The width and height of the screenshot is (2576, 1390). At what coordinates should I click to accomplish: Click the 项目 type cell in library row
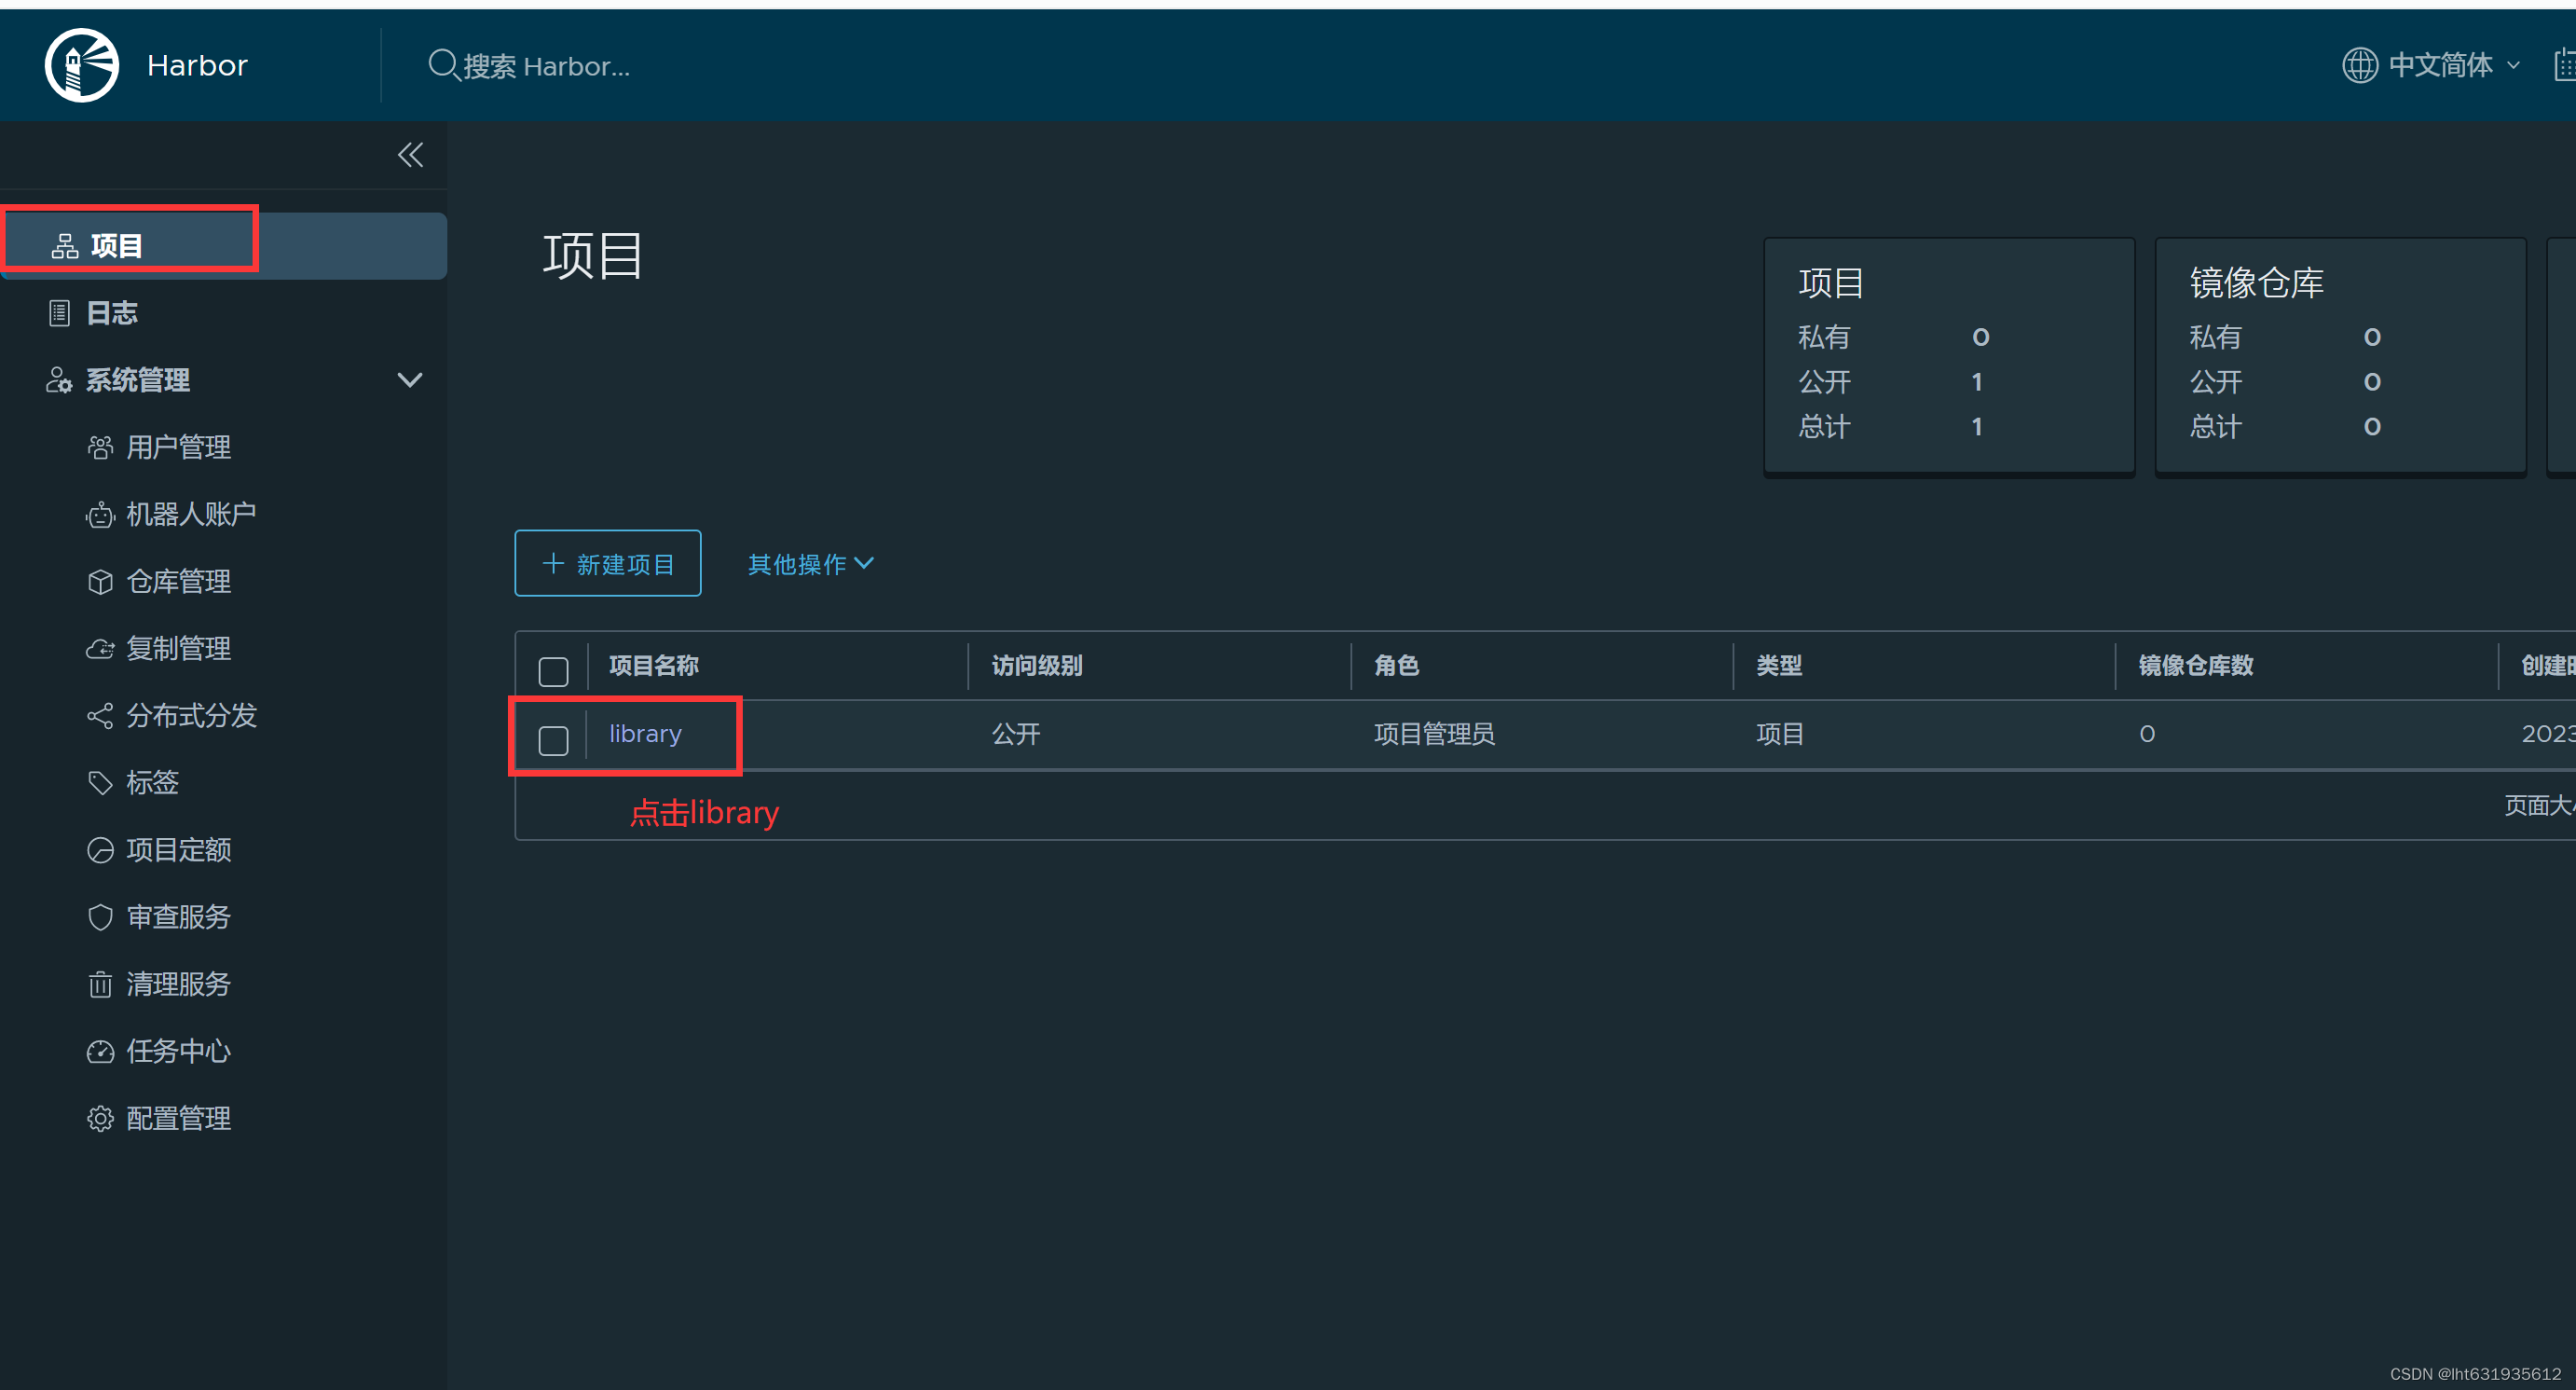pyautogui.click(x=1780, y=734)
